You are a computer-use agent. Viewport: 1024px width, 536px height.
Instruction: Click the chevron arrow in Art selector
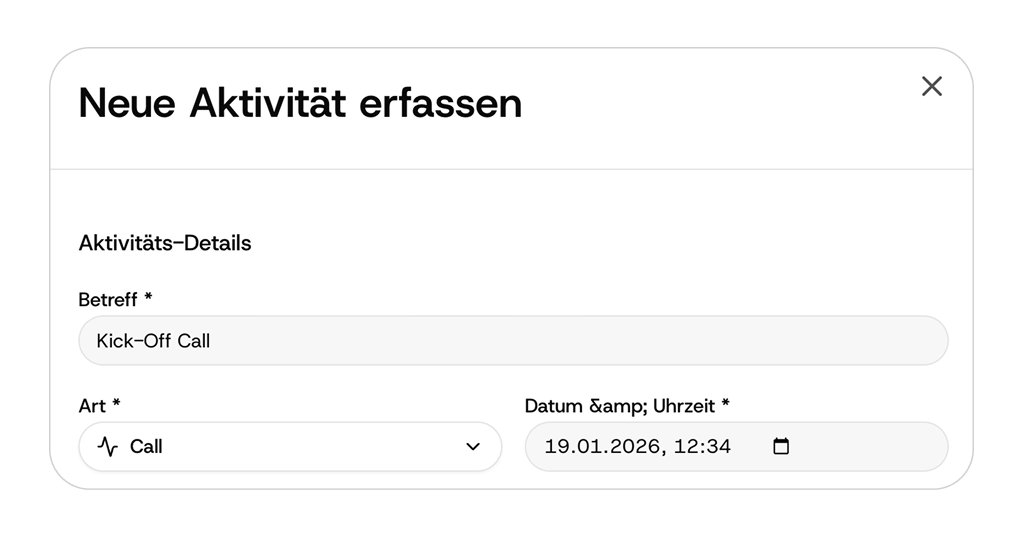tap(473, 447)
